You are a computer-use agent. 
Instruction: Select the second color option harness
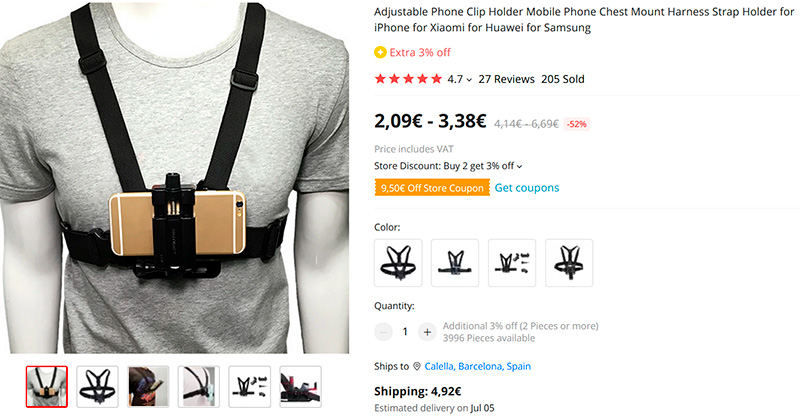click(x=455, y=263)
